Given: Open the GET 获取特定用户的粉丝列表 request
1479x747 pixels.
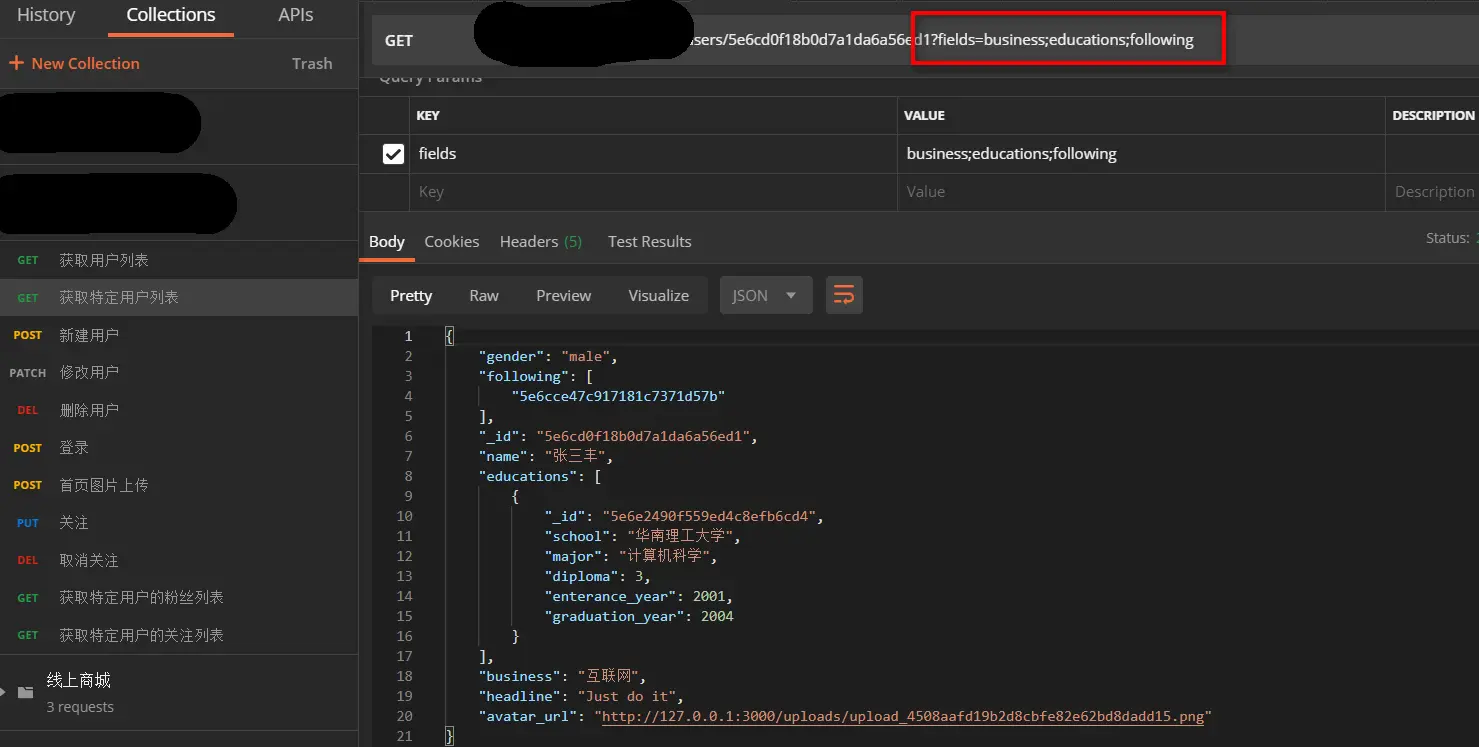Looking at the screenshot, I should [179, 597].
